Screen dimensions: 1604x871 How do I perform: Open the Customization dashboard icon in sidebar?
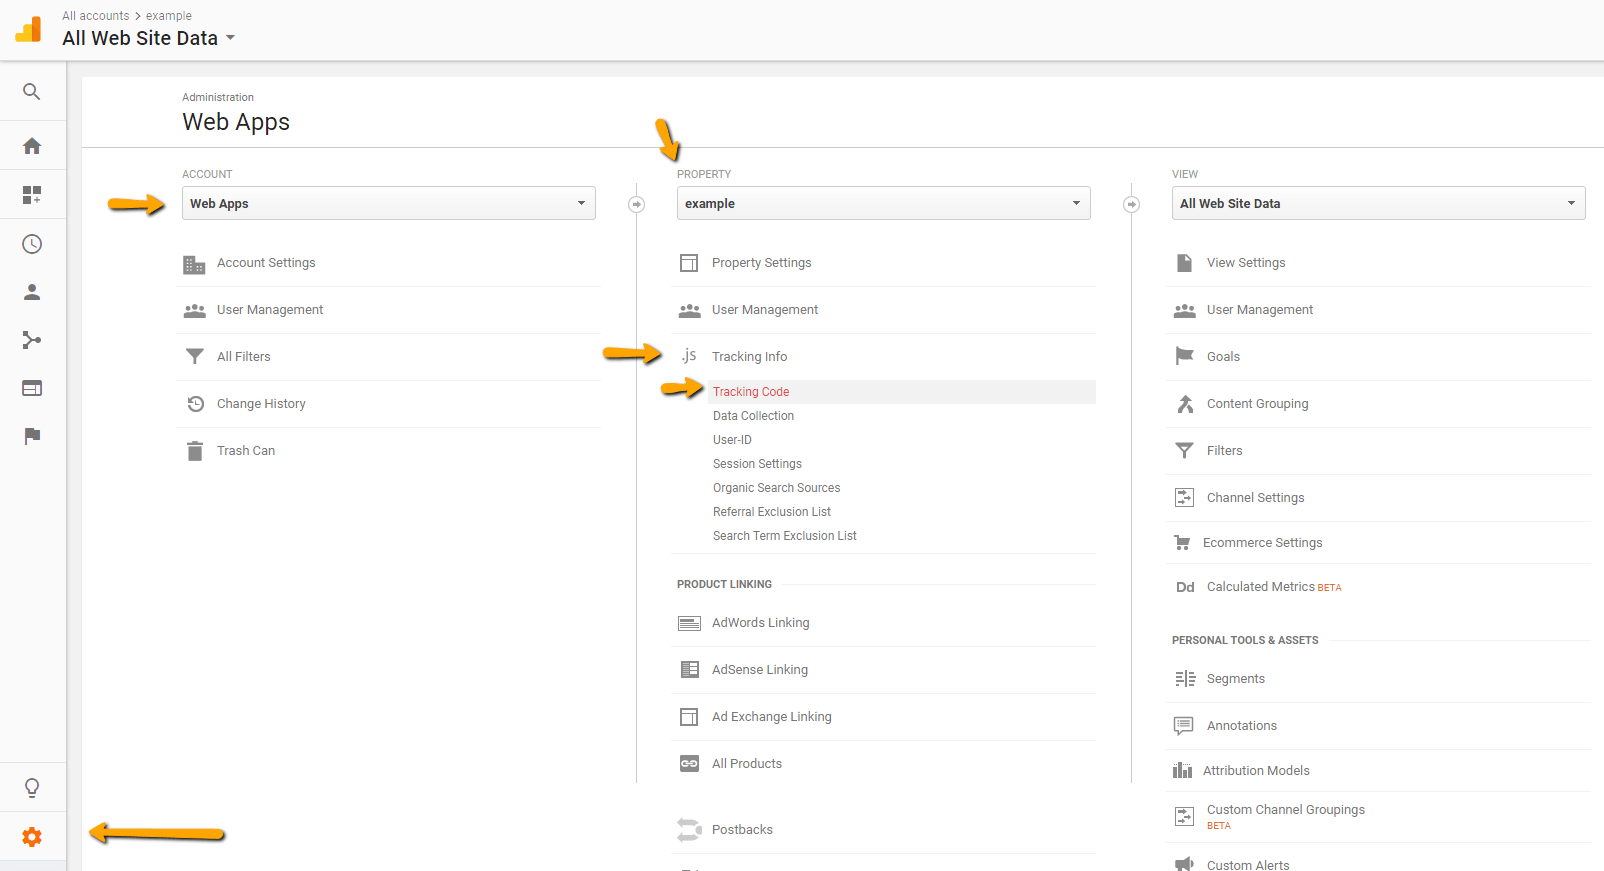point(32,195)
